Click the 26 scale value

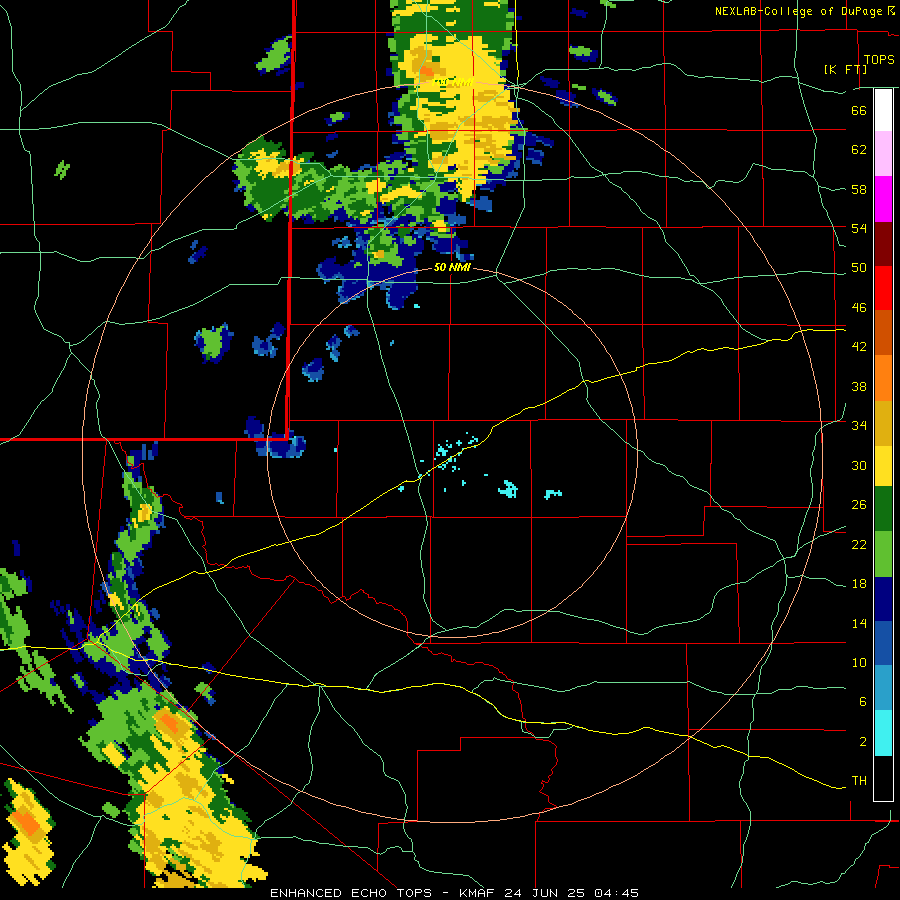[859, 505]
